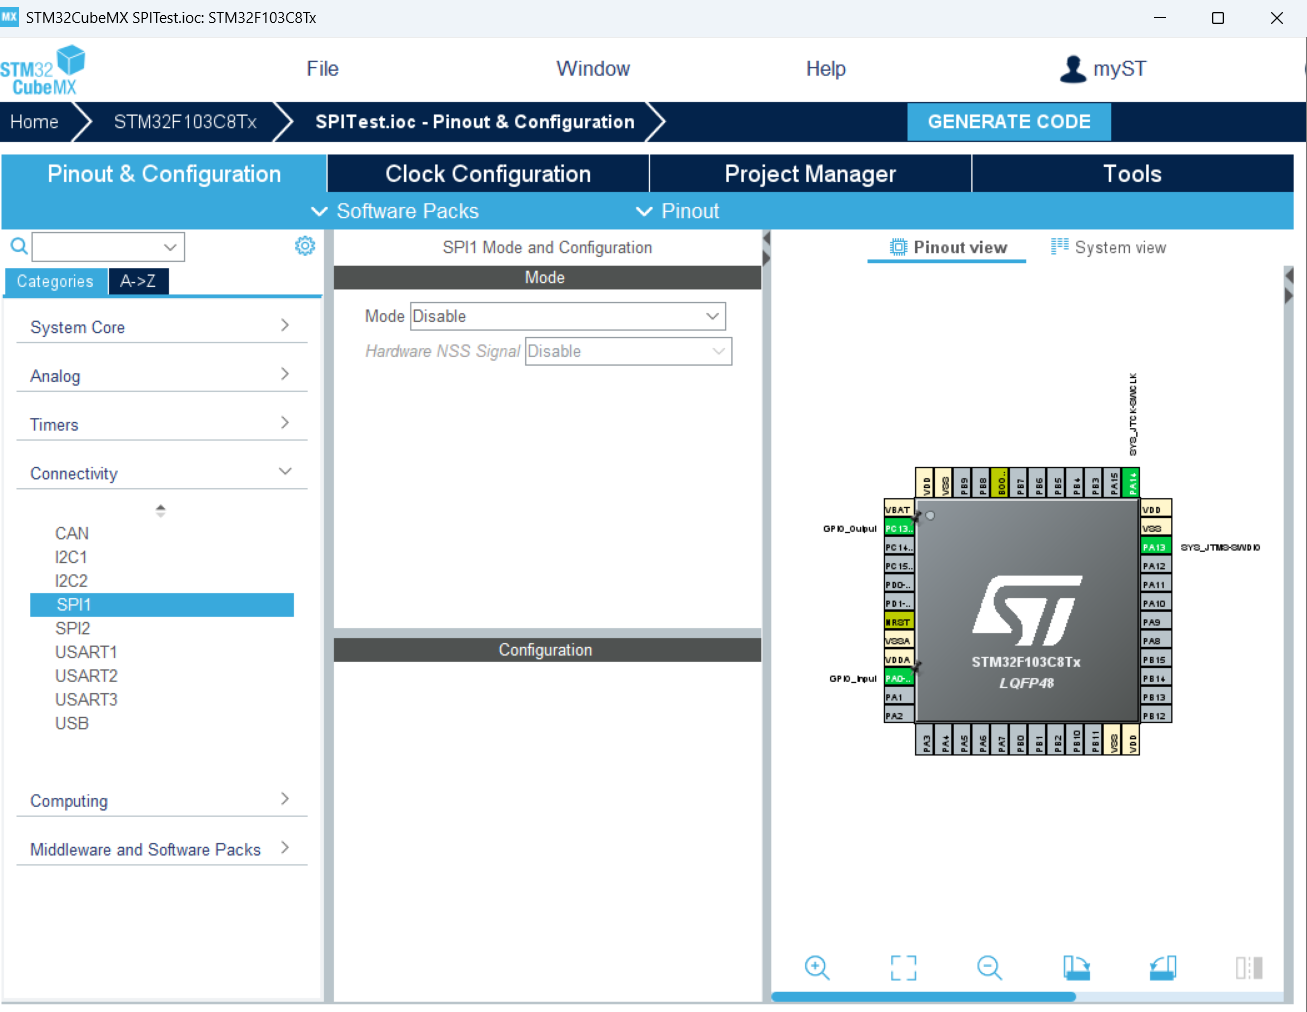Select SPI2 peripheral

[73, 628]
